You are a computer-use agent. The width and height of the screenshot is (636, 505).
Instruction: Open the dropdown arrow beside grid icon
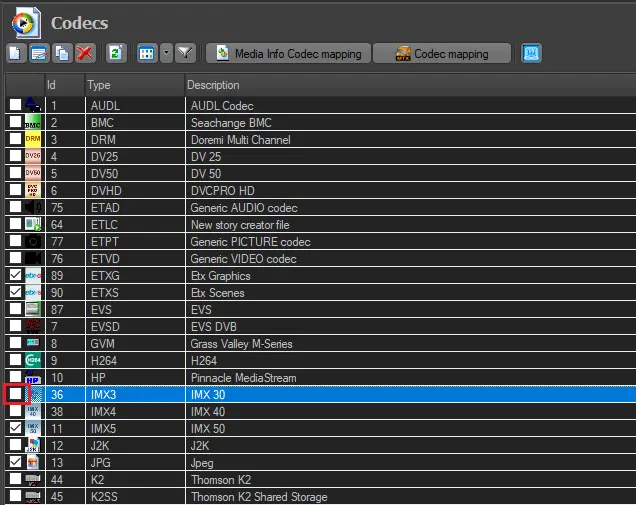click(165, 53)
